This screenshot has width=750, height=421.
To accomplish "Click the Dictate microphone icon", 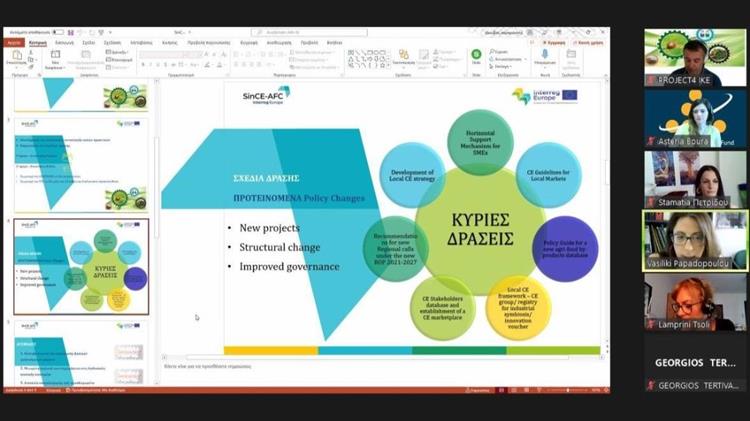I will [x=545, y=56].
